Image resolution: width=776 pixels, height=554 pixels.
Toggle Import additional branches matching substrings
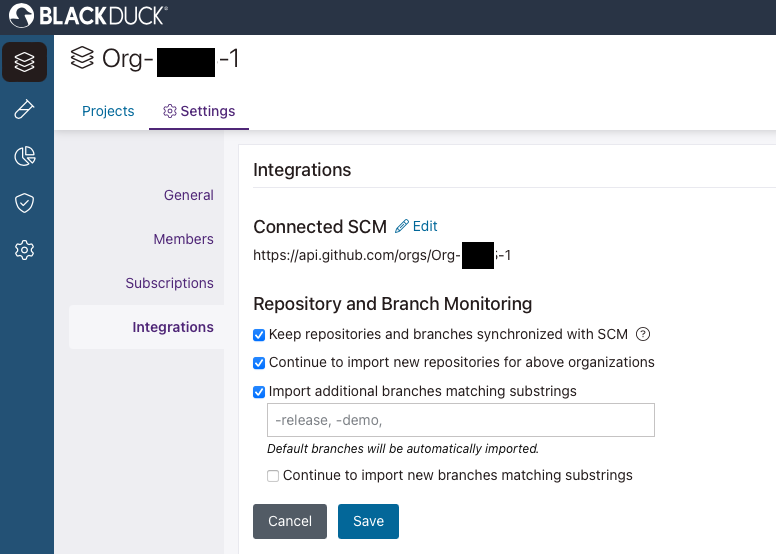pos(260,391)
